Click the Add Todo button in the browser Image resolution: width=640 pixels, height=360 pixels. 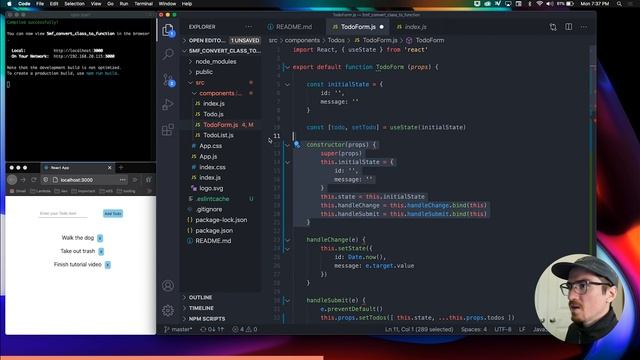click(x=113, y=213)
